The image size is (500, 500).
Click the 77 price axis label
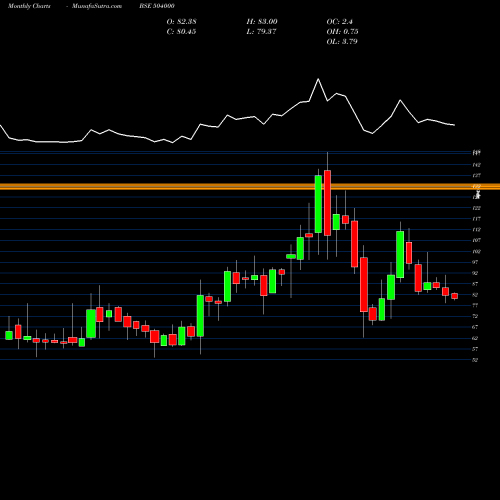tap(475, 305)
